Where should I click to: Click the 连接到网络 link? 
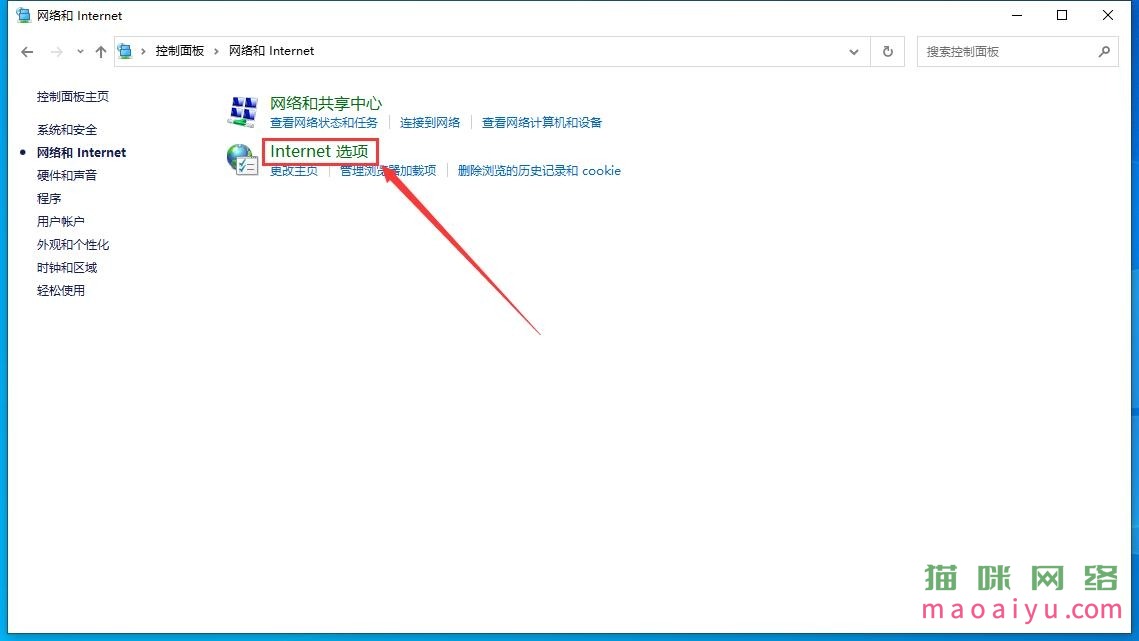point(430,122)
